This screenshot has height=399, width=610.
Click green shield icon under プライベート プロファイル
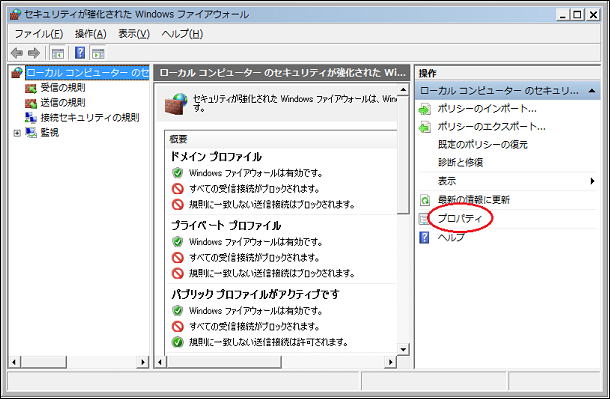(x=177, y=242)
